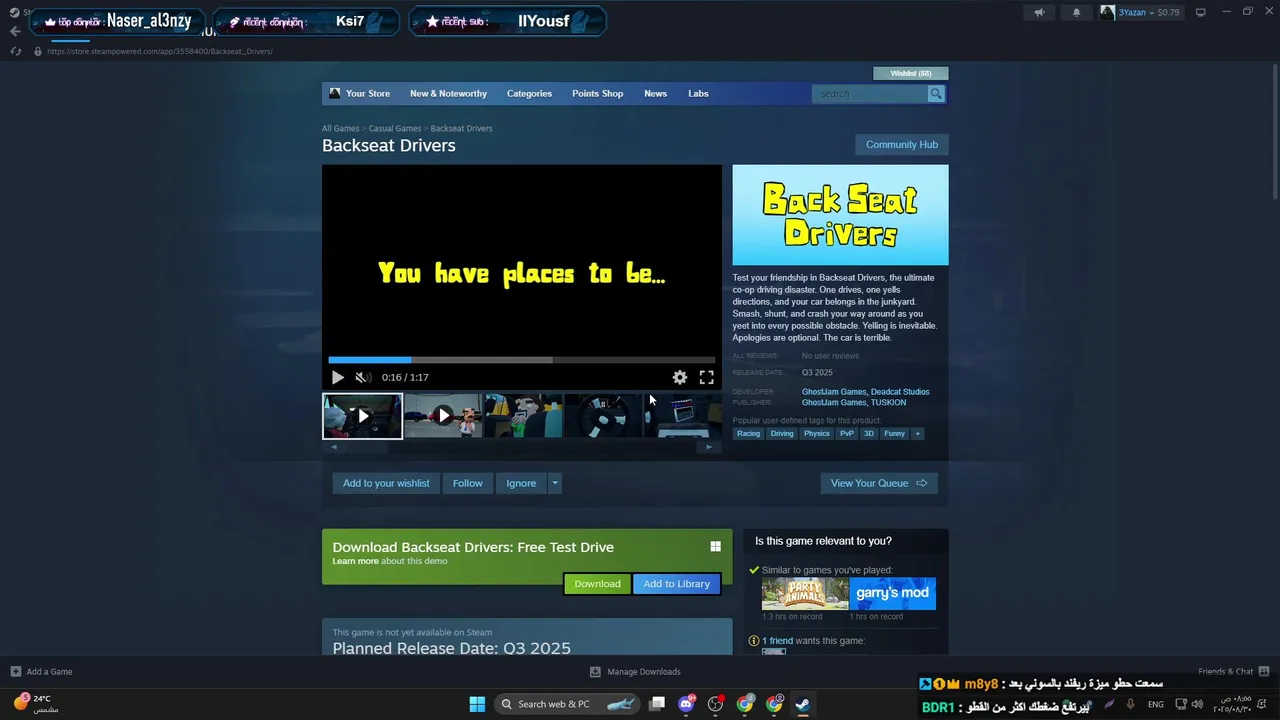This screenshot has height=720, width=1280.
Task: Click Add a Game
Action: (x=41, y=672)
